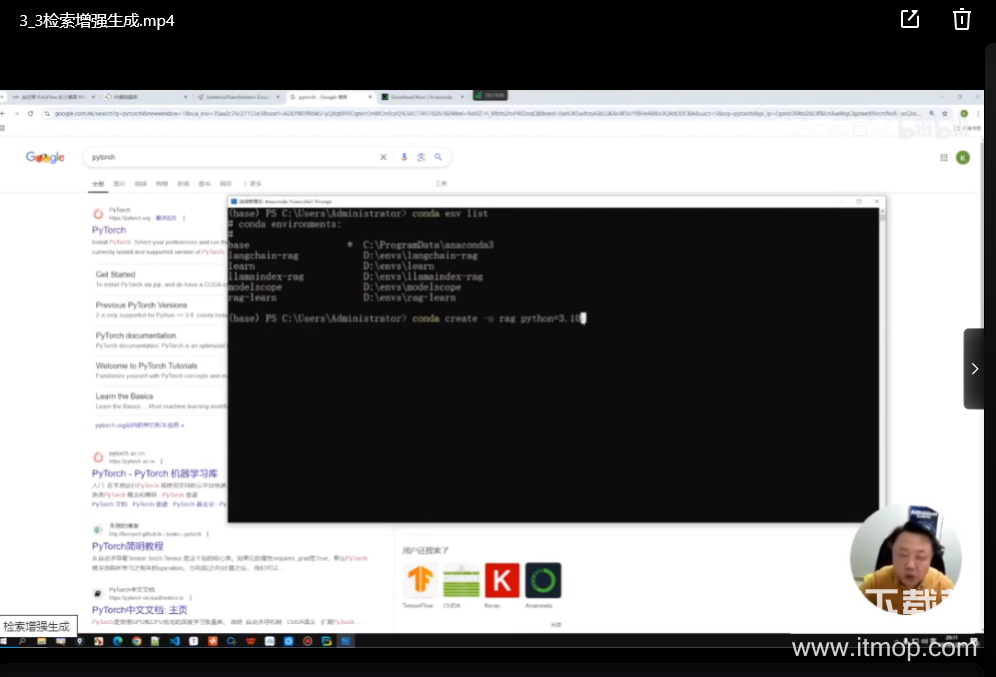The image size is (996, 677).
Task: Open 'Welcome to PyTorch Tutorials' sitelink
Action: 147,366
